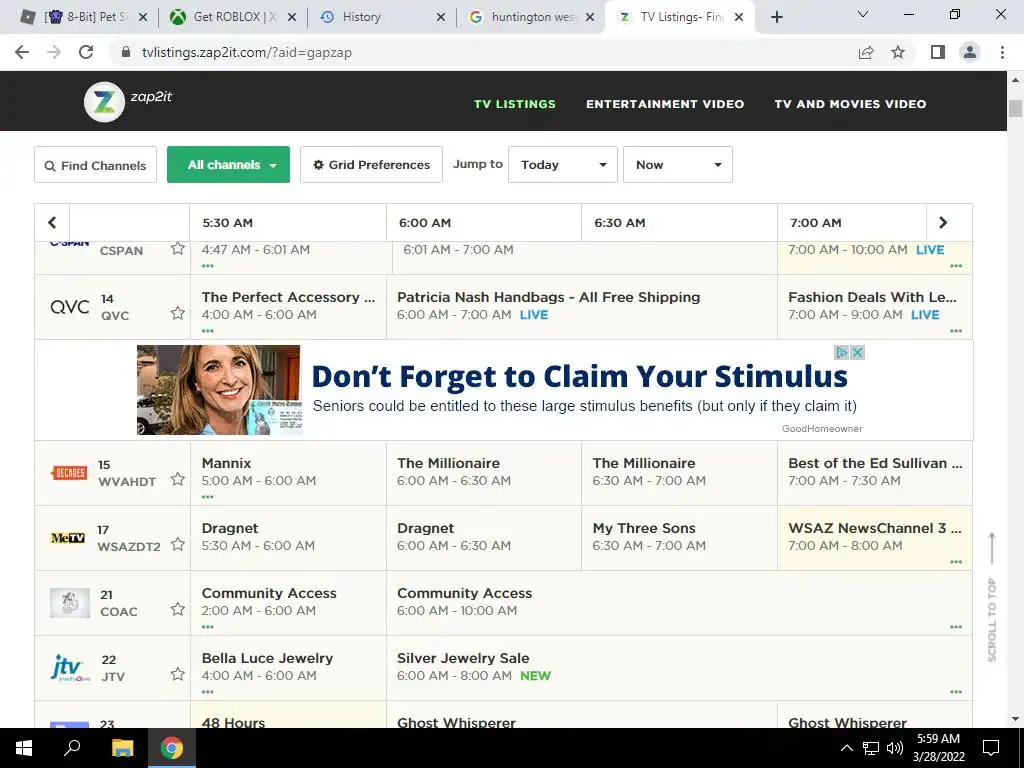Click the AdChoices icon on the ad
Viewport: 1024px width, 768px height.
point(842,353)
